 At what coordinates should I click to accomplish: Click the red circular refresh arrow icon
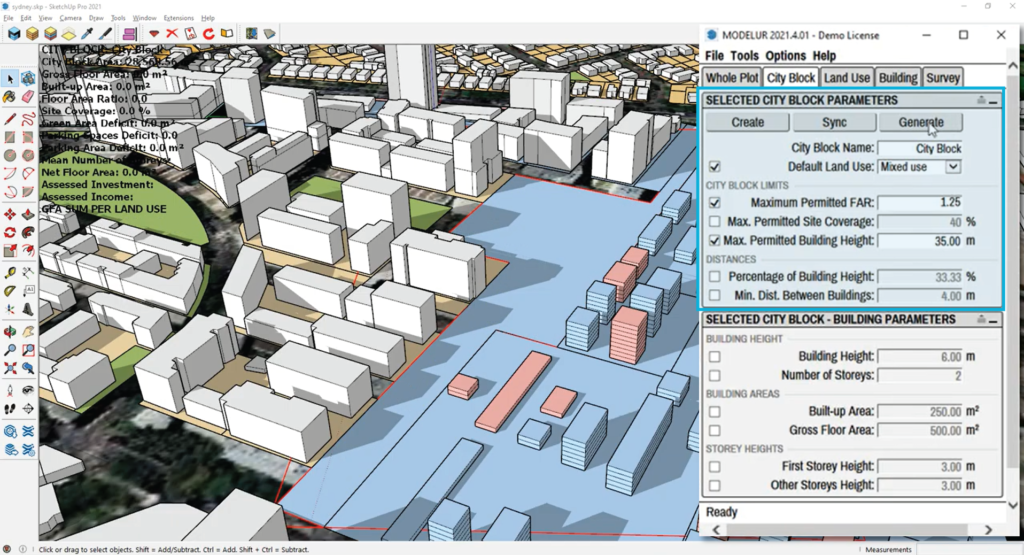[208, 33]
